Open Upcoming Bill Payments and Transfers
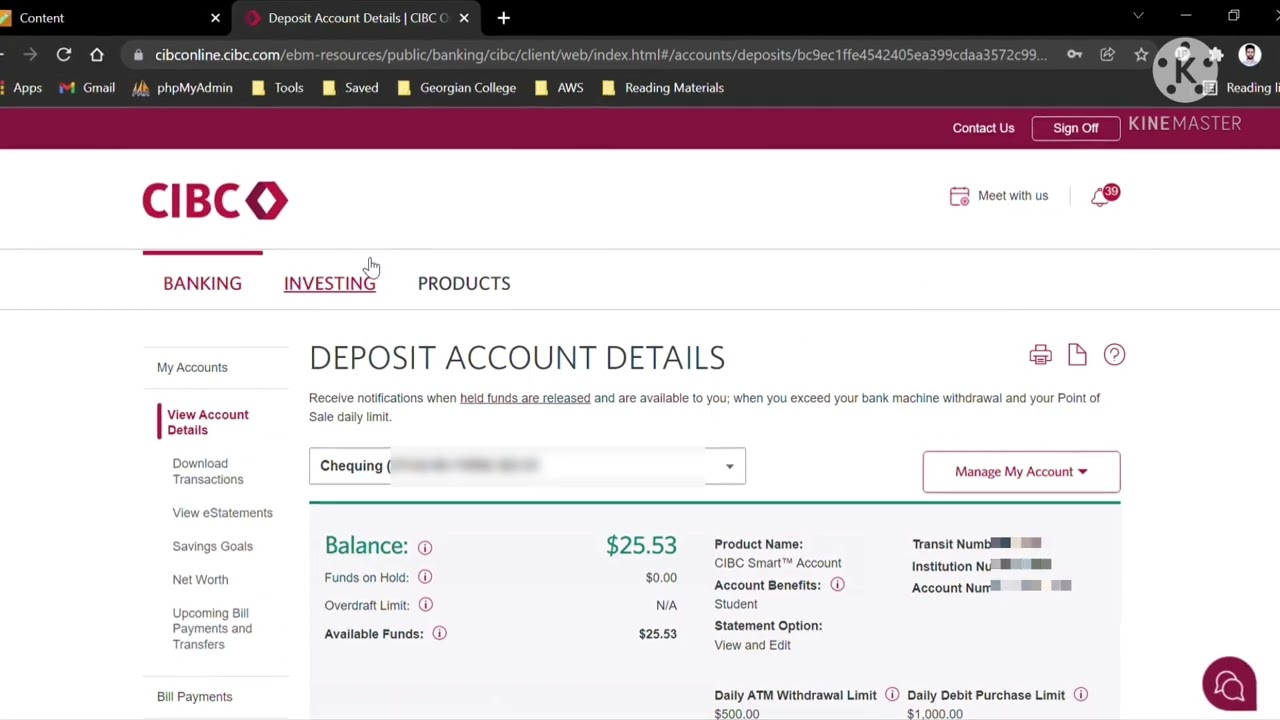The width and height of the screenshot is (1280, 720). pos(212,629)
